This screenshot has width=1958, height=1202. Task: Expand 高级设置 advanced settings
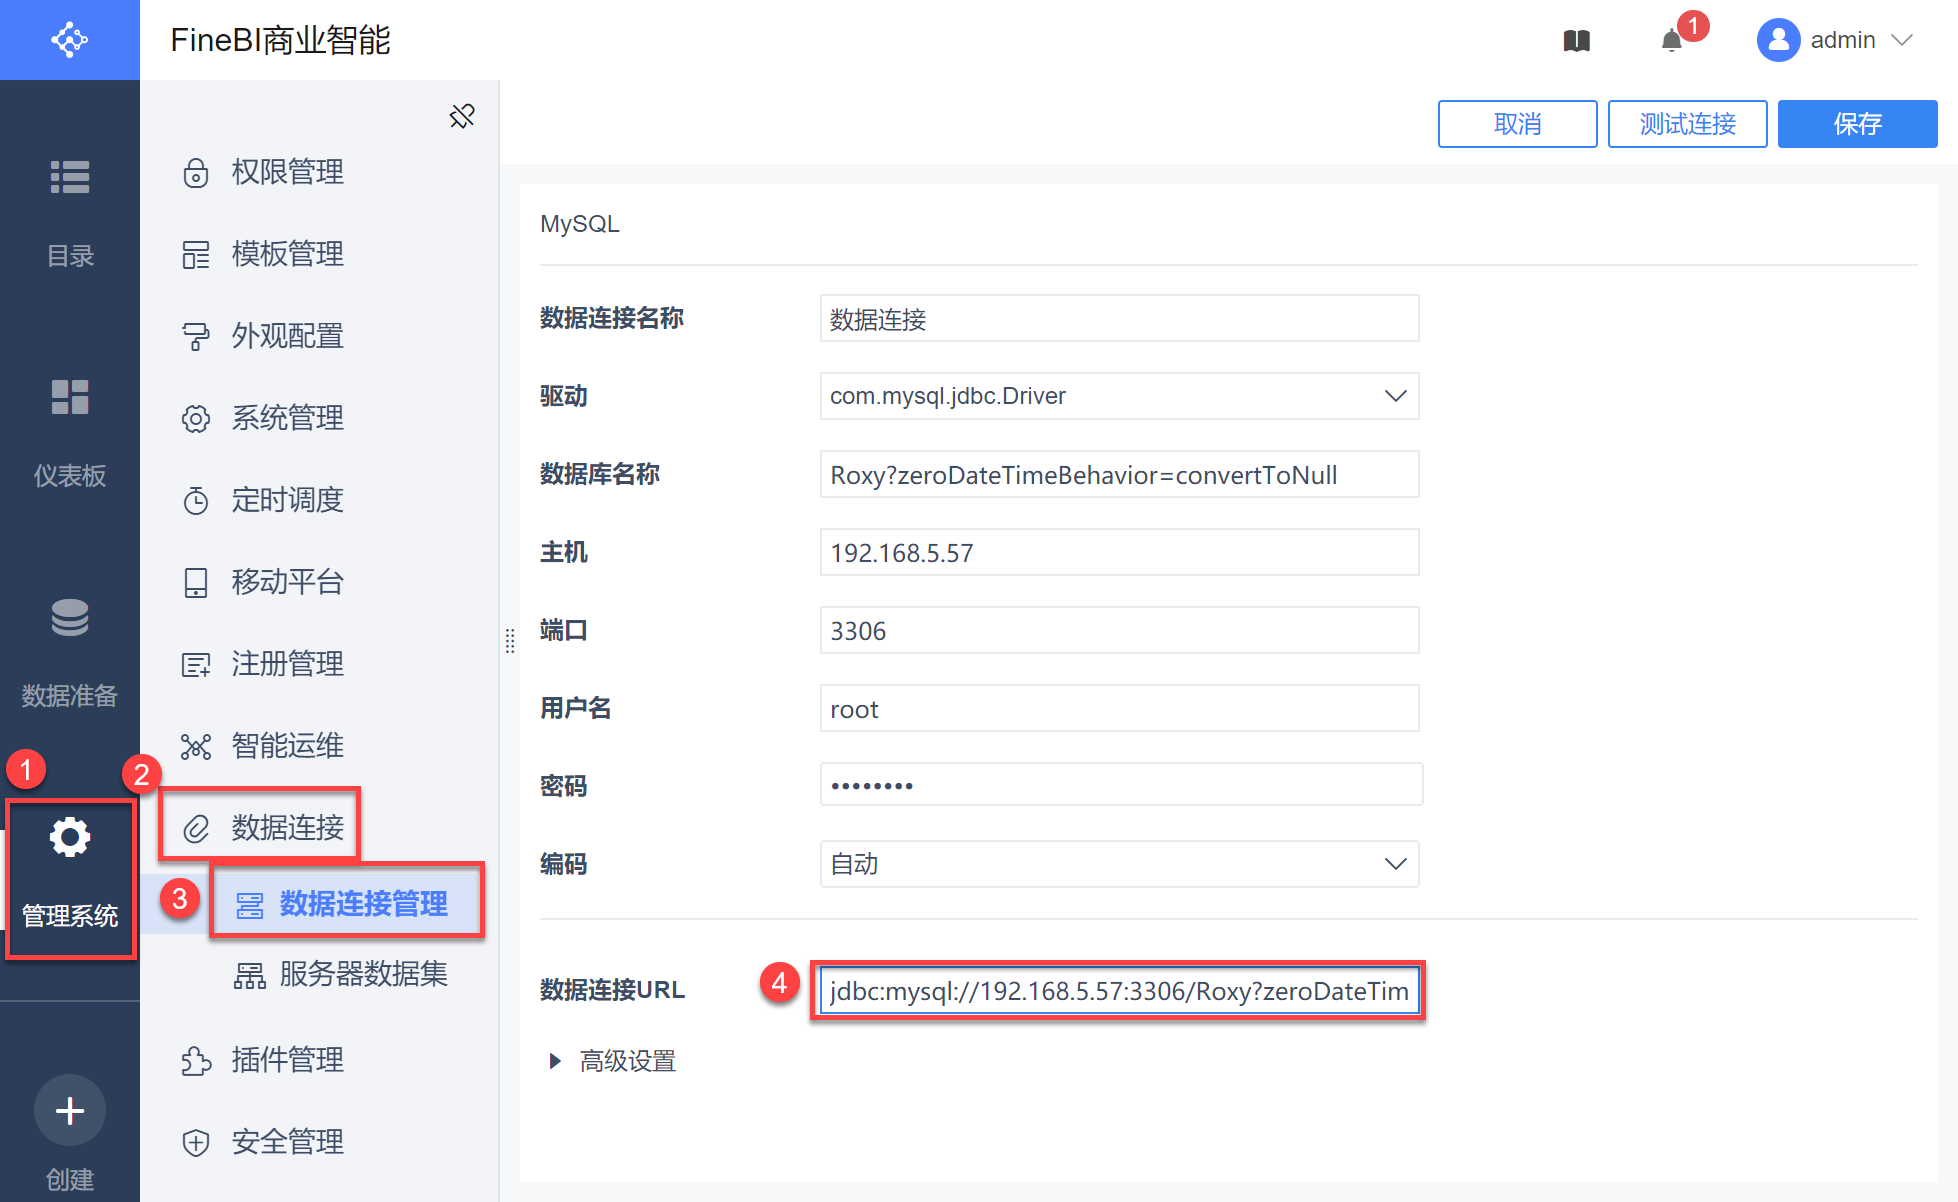(555, 1061)
